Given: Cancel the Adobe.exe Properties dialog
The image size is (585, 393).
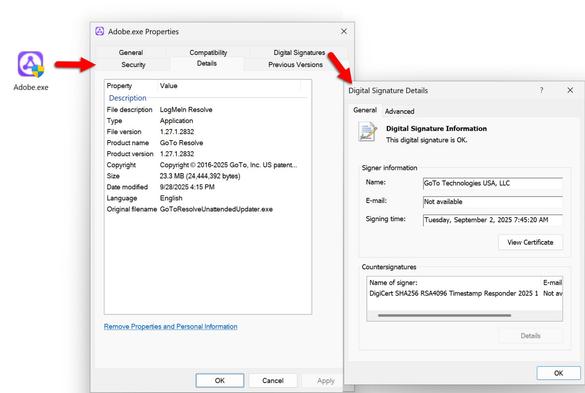Looking at the screenshot, I should click(x=273, y=380).
